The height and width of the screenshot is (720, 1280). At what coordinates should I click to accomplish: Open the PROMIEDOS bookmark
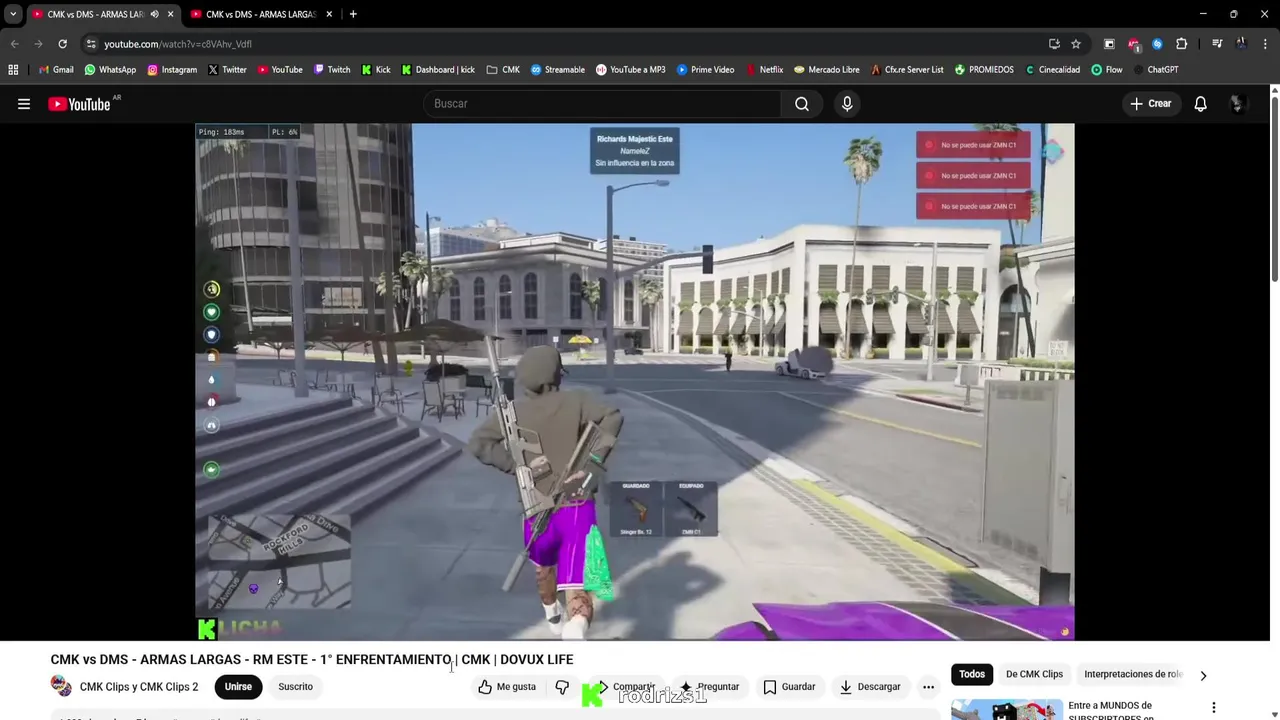pos(984,70)
